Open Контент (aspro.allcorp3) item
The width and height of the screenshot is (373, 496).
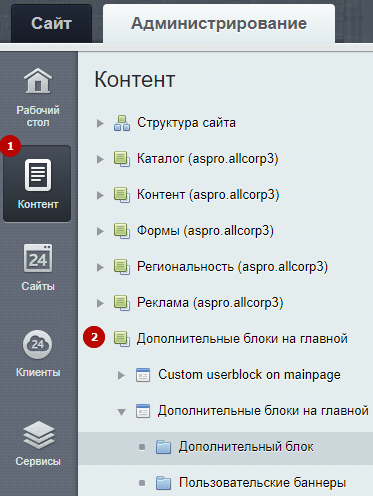pos(208,195)
